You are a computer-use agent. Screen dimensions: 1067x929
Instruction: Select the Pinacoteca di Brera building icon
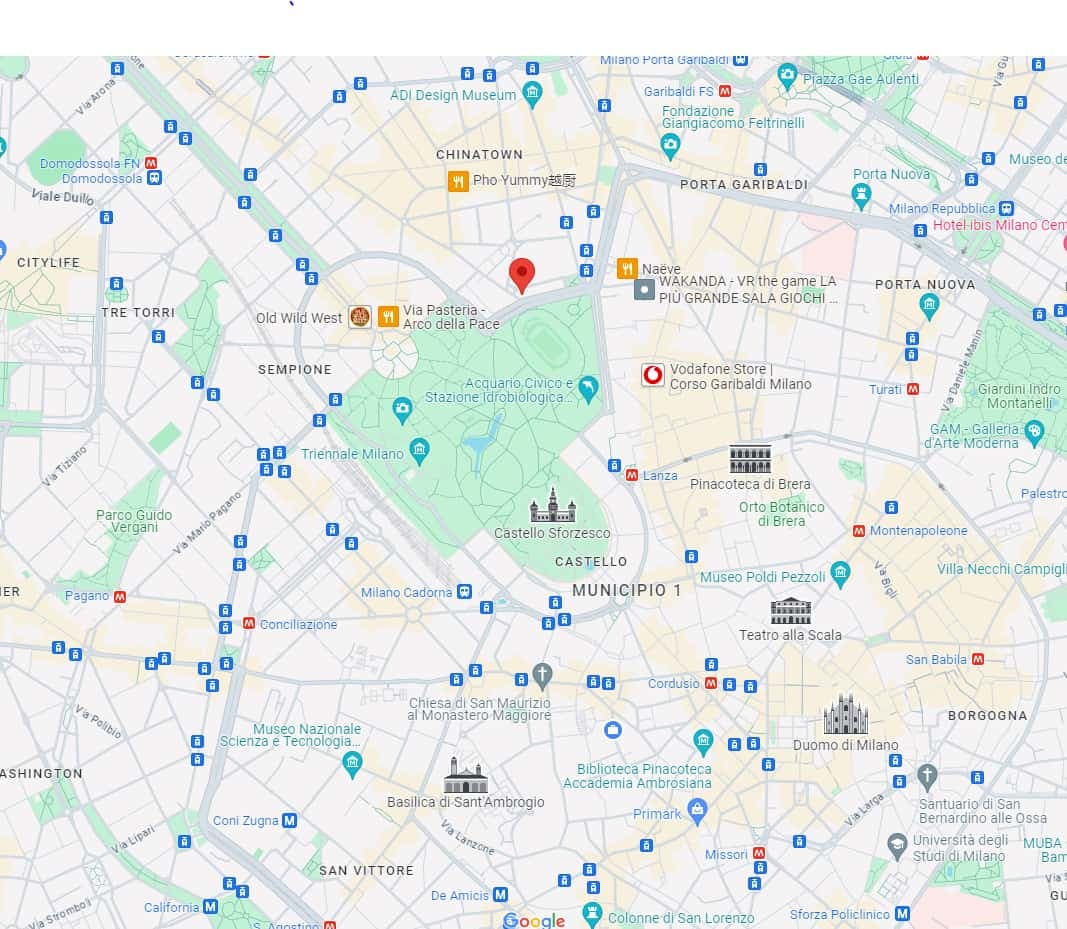[751, 459]
